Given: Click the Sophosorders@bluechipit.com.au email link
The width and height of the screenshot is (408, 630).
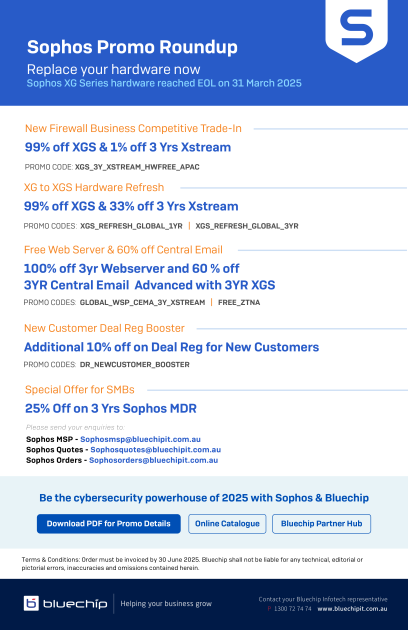Looking at the screenshot, I should point(154,460).
